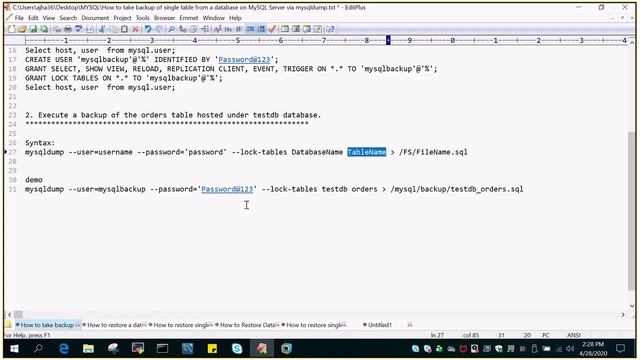Click the Save All toolbar icon
Image resolution: width=640 pixels, height=360 pixels.
(x=44, y=29)
